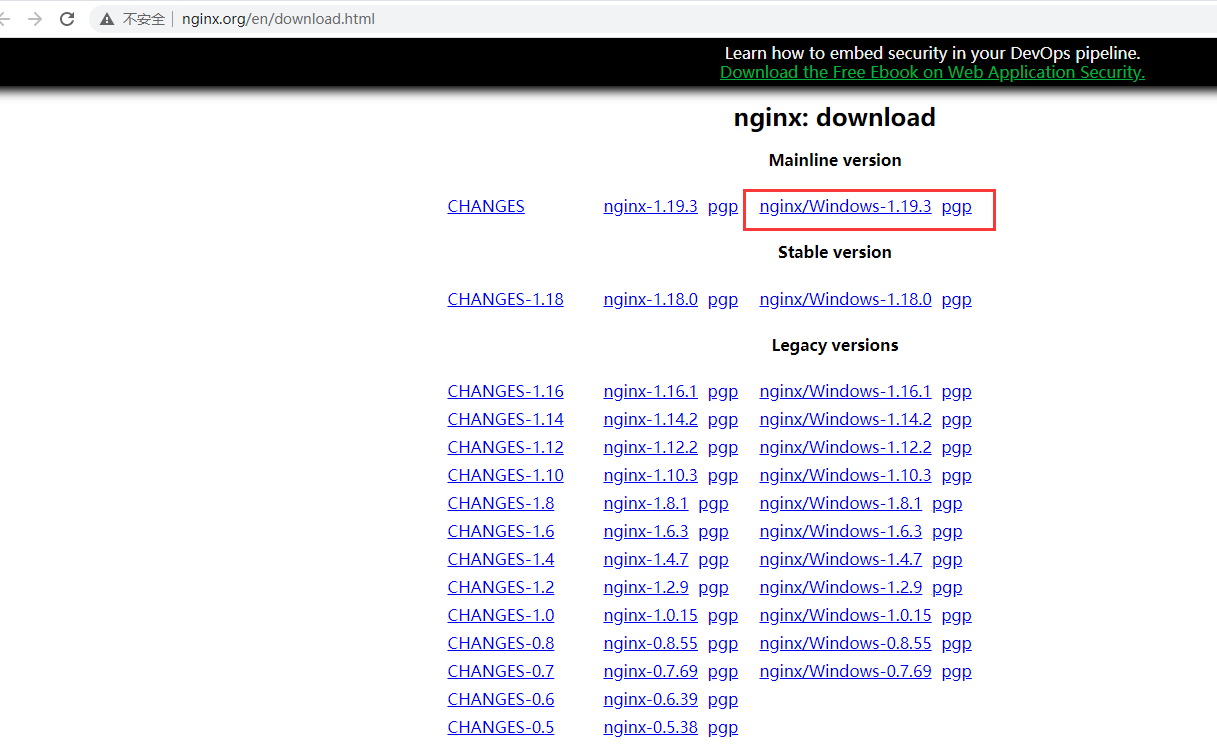Click the 'nginx: download' page heading

coord(834,117)
